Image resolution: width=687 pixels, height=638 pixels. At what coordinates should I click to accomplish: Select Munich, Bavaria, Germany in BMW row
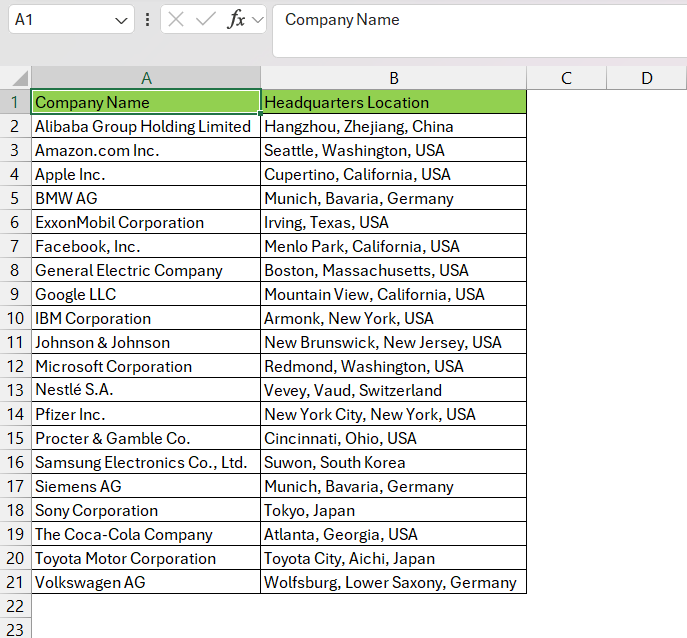(x=393, y=198)
